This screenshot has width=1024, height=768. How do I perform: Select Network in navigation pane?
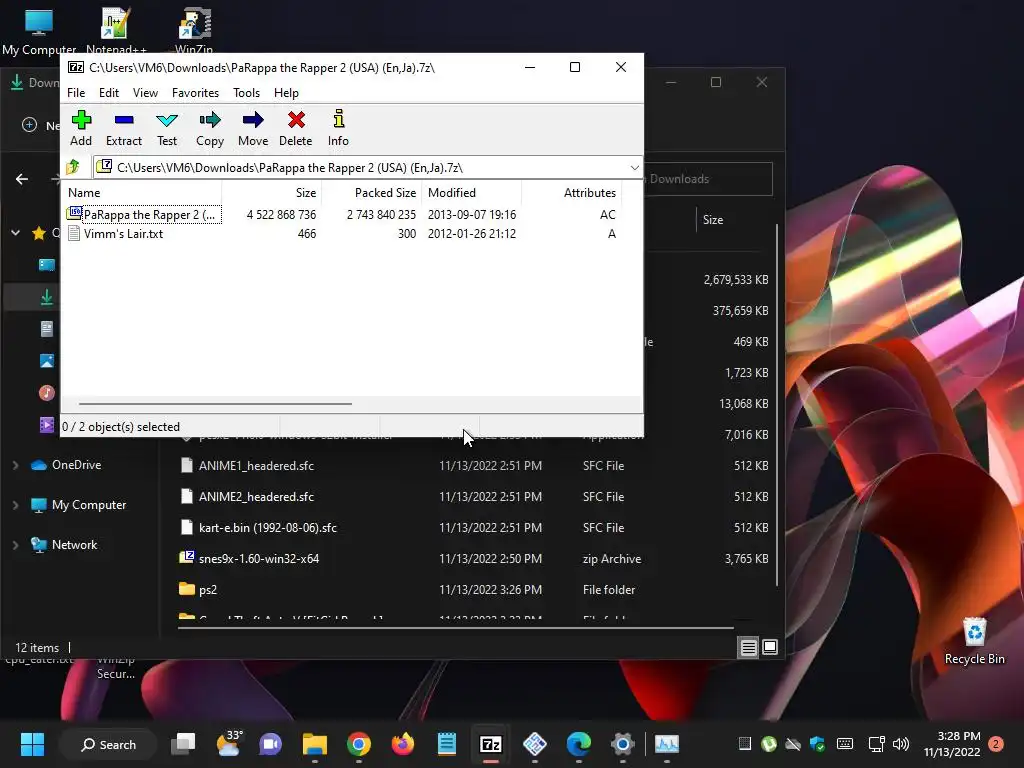coord(64,545)
